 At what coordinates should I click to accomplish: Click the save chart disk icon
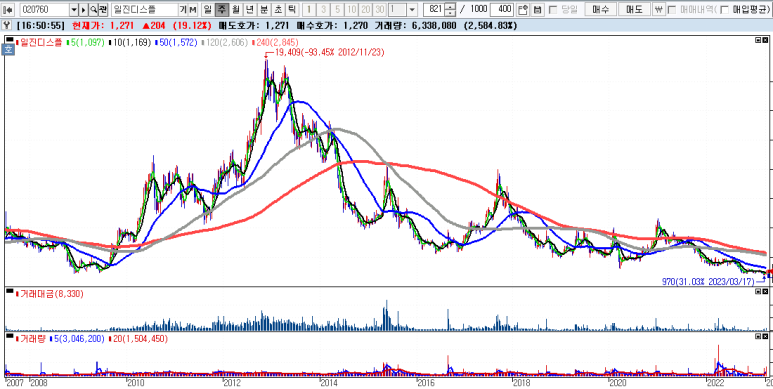coord(537,9)
